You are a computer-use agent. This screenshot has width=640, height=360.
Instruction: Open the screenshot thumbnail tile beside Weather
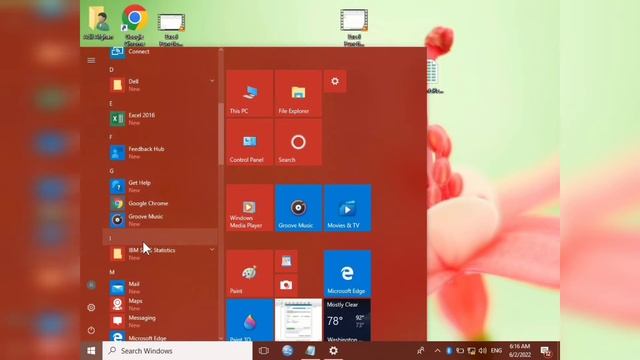click(x=298, y=320)
